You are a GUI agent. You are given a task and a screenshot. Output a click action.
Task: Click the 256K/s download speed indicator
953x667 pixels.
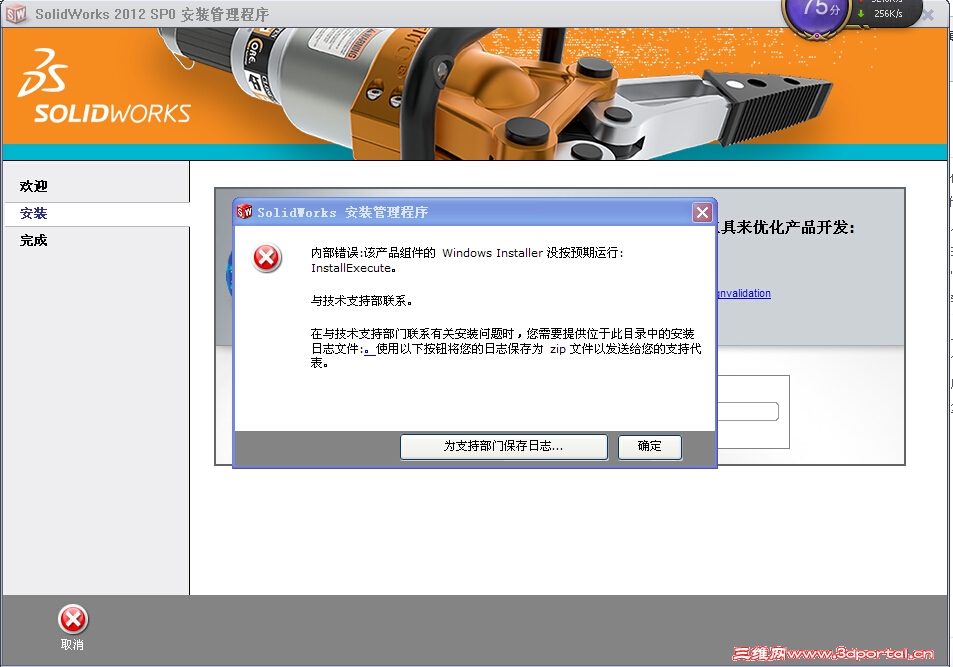[882, 13]
